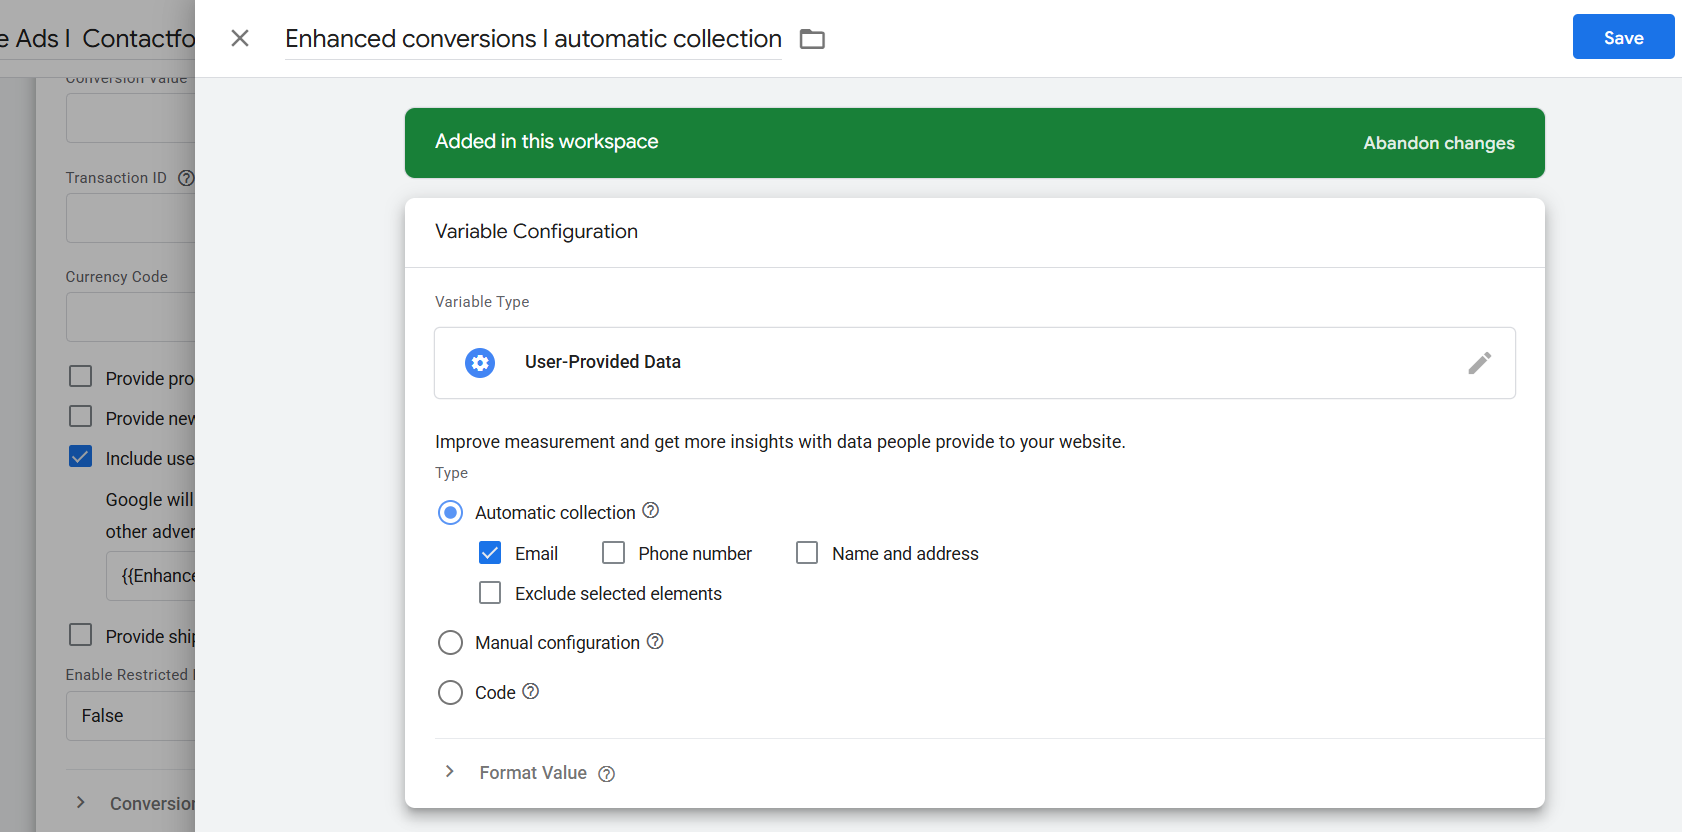Enable the Name and address checkbox

click(x=807, y=553)
